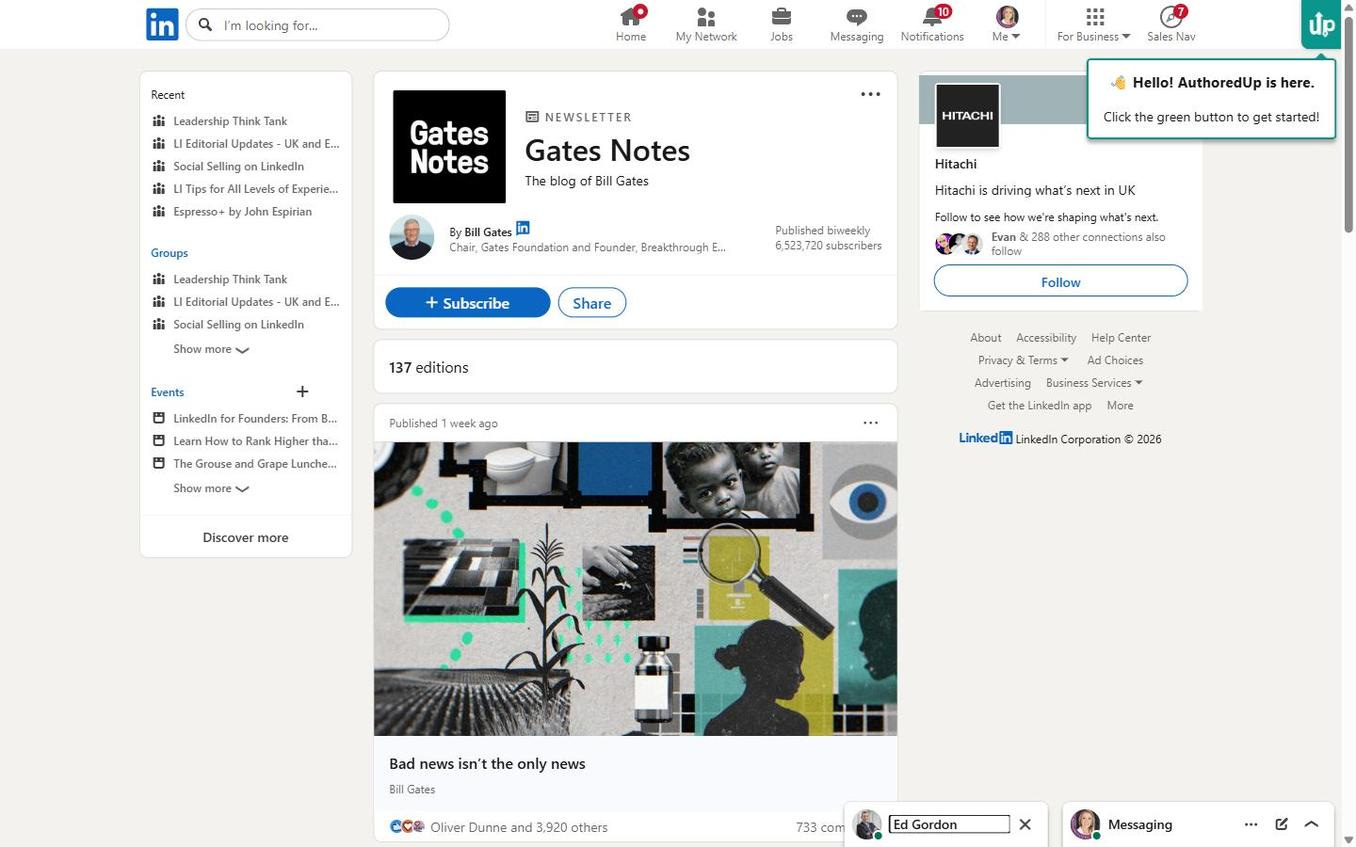Open the Messaging speech bubble icon
The width and height of the screenshot is (1356, 847).
tap(856, 16)
